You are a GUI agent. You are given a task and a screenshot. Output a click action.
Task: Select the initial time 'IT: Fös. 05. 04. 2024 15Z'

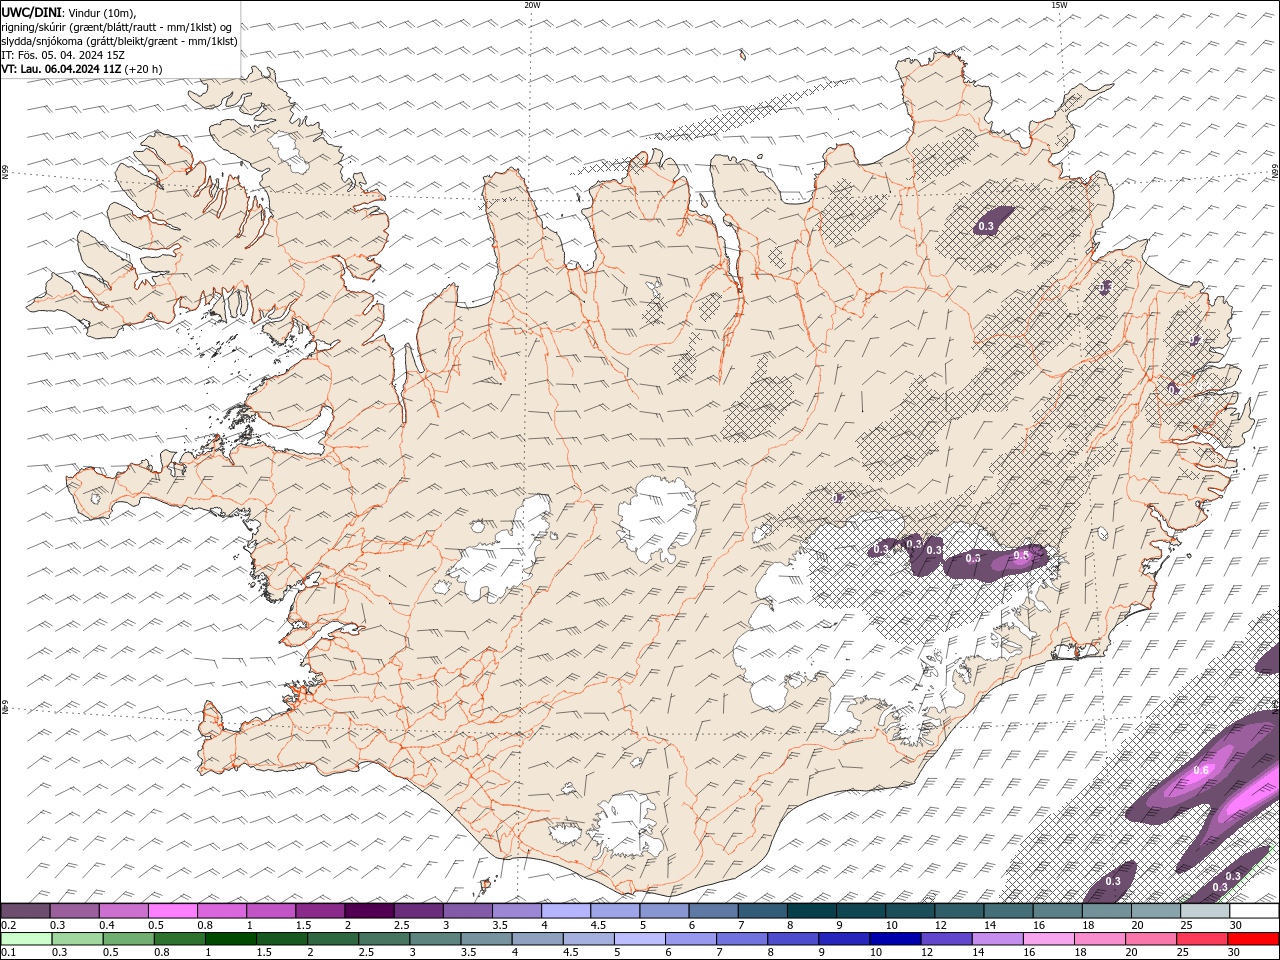pyautogui.click(x=63, y=55)
